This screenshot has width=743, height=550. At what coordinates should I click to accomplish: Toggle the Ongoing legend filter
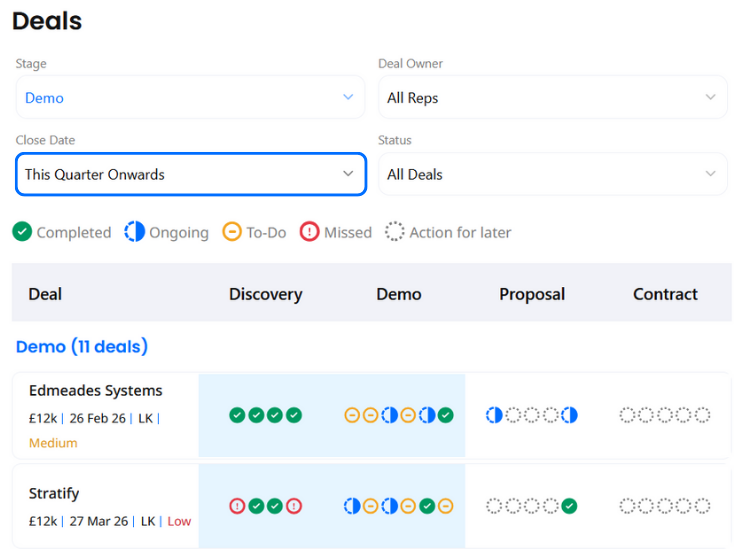(167, 232)
